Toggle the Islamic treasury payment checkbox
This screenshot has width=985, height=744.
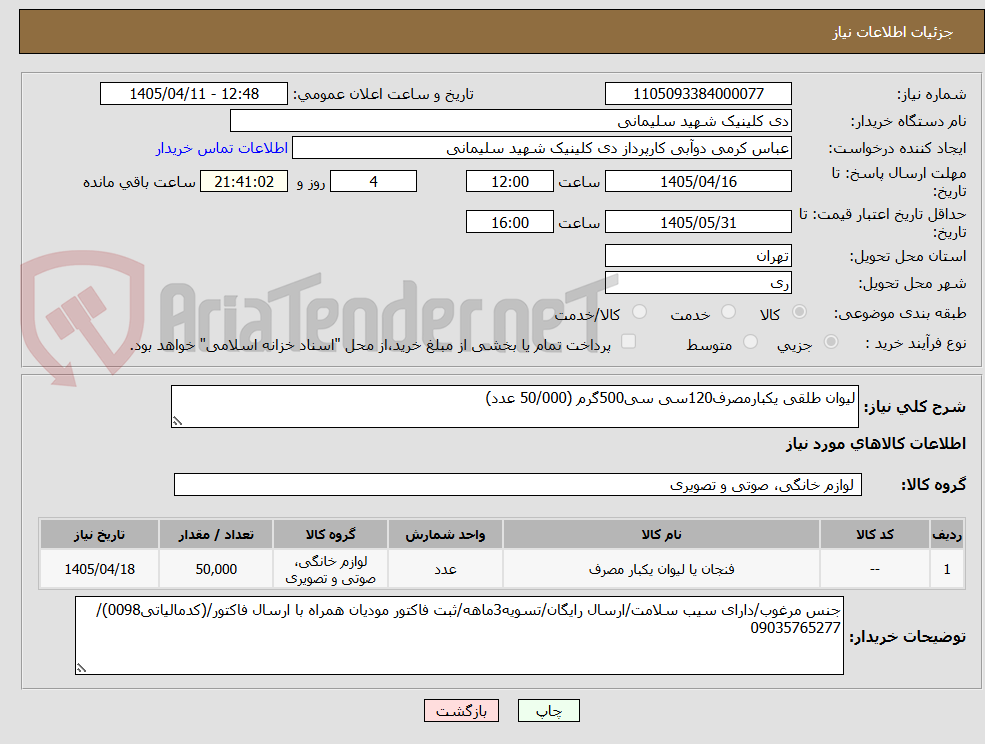[628, 341]
